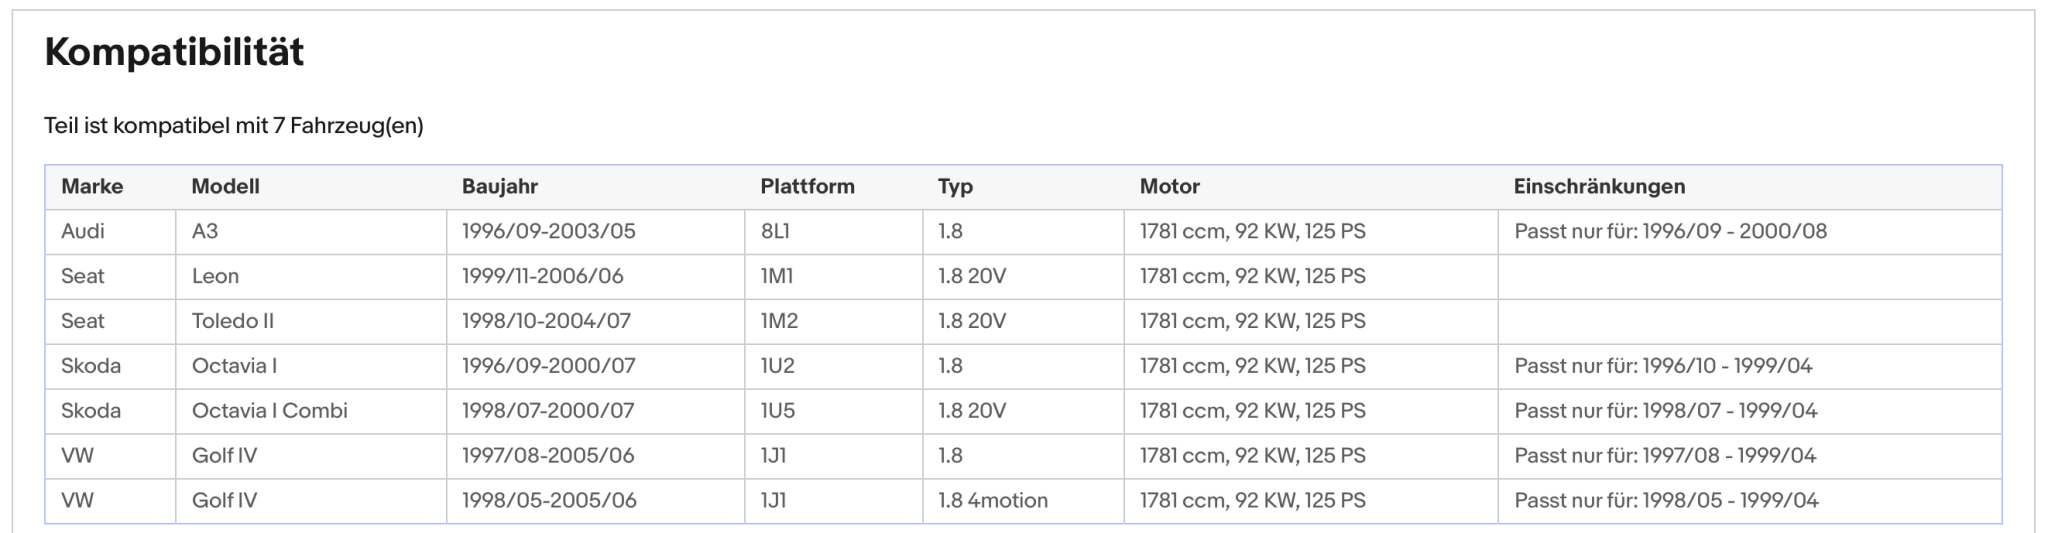The image size is (2048, 533).
Task: Click the Kompatibilität heading
Action: (174, 52)
